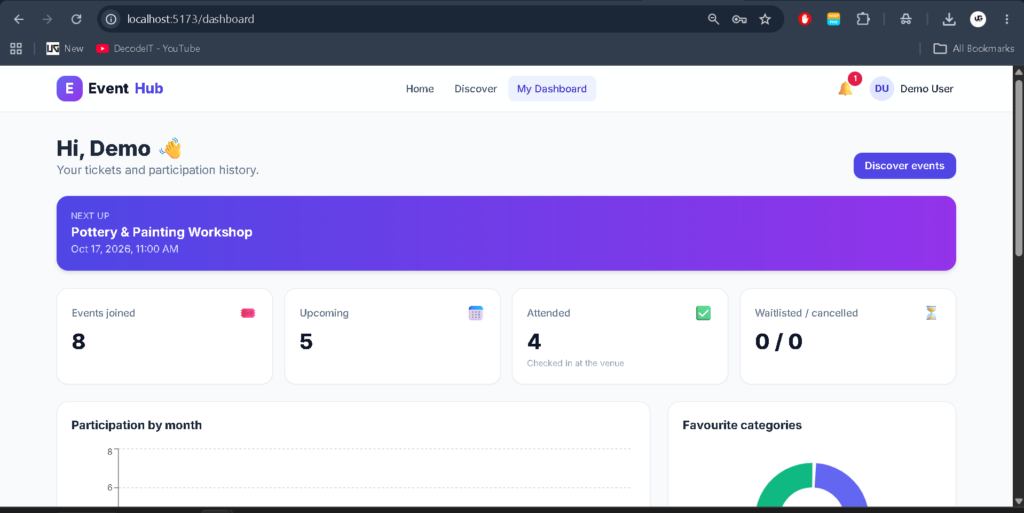Click the Upcoming calendar icon

[x=475, y=313]
